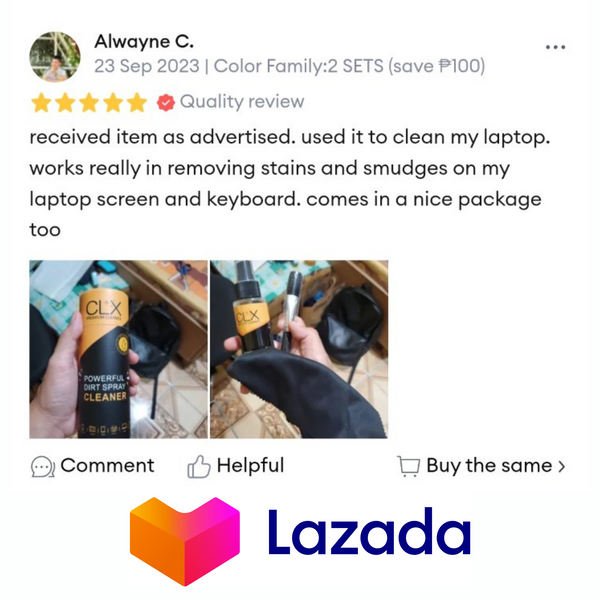The height and width of the screenshot is (600, 600).
Task: Click the review body text
Action: (290, 183)
